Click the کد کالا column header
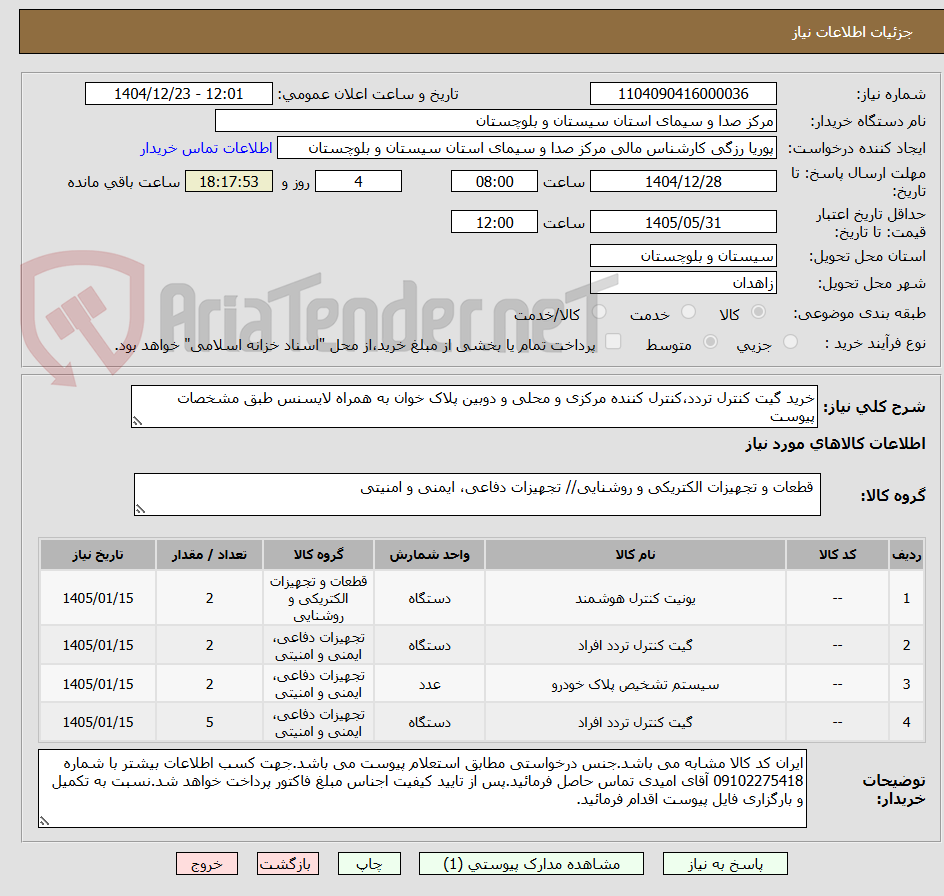This screenshot has width=944, height=896. 837,555
